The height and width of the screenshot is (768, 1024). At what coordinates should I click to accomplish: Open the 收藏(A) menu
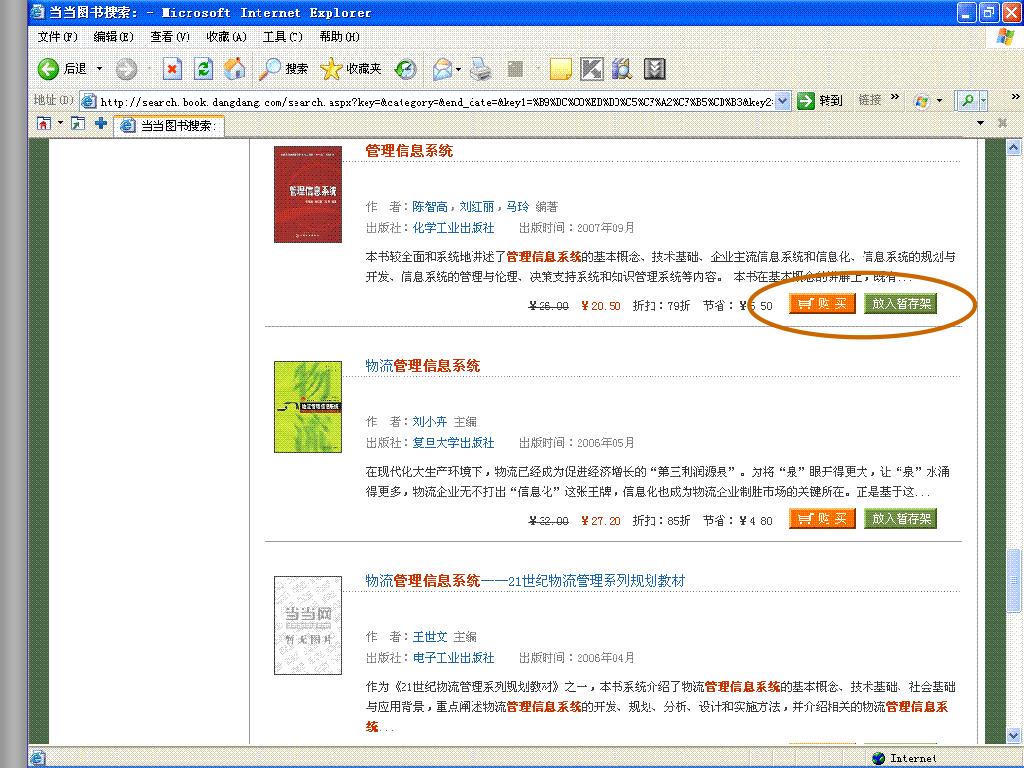[x=227, y=37]
